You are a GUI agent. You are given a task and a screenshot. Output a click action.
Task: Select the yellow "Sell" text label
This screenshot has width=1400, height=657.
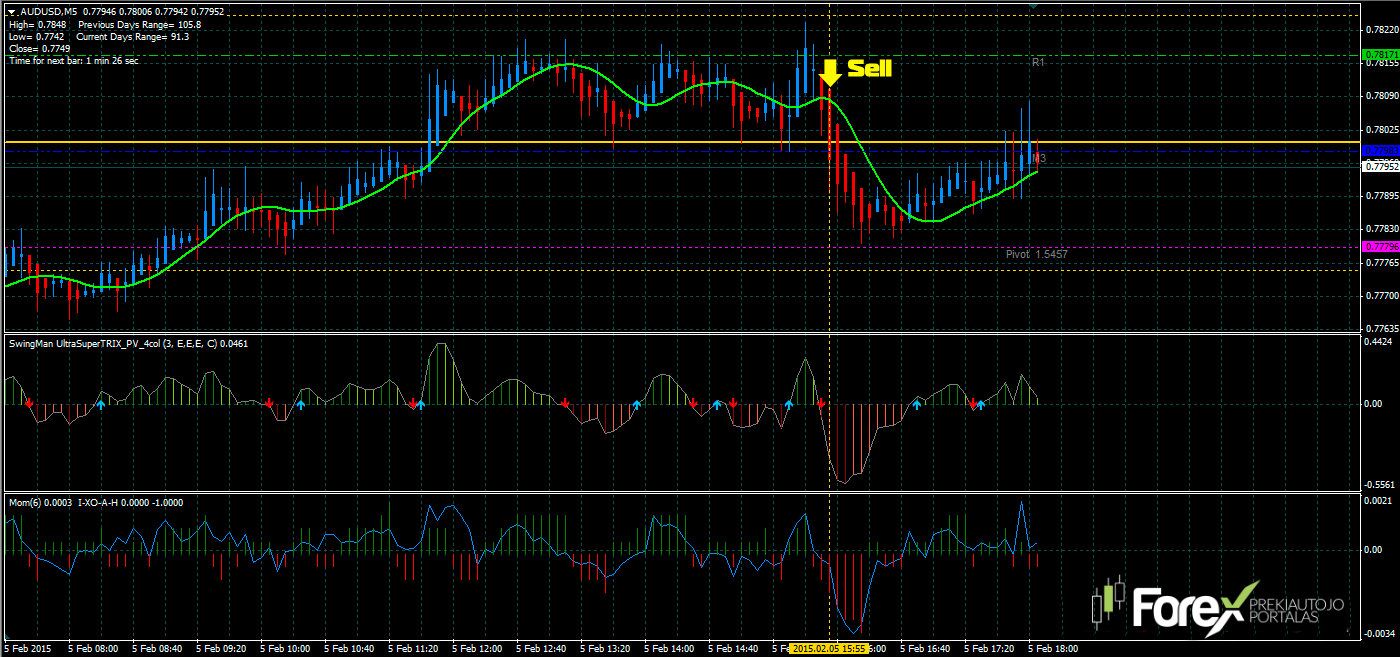869,68
